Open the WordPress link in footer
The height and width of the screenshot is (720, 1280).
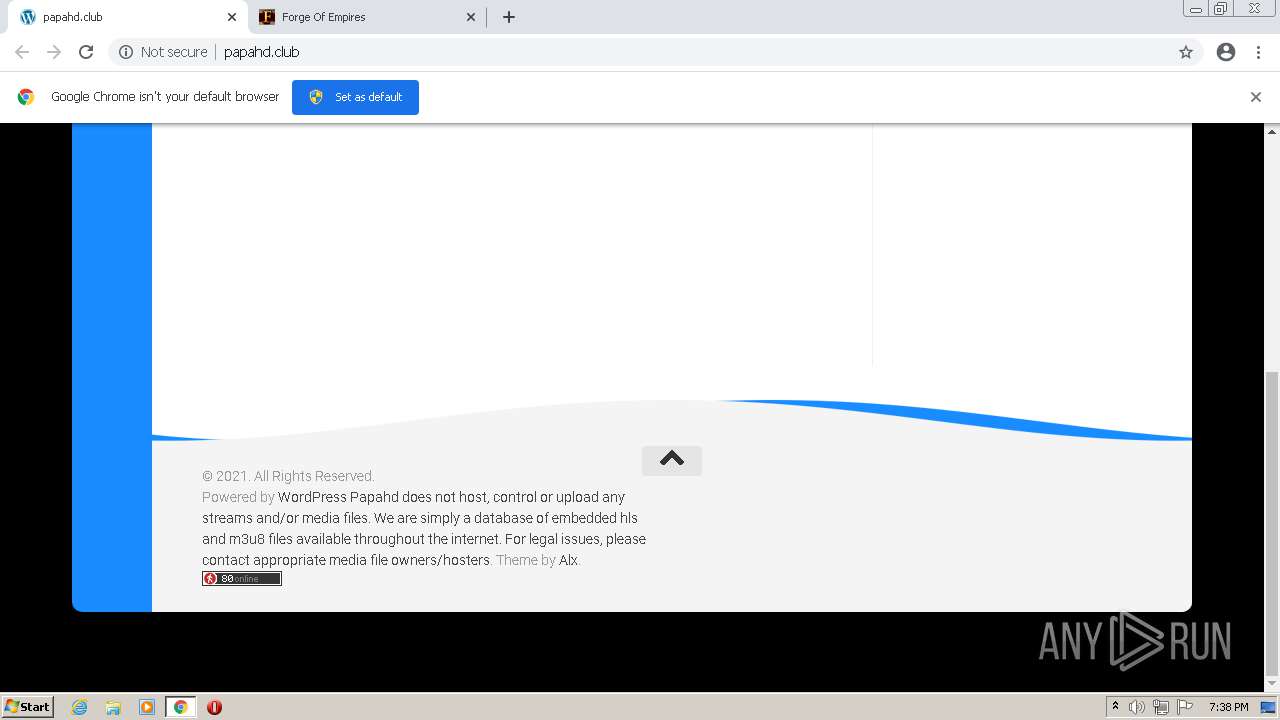(312, 497)
